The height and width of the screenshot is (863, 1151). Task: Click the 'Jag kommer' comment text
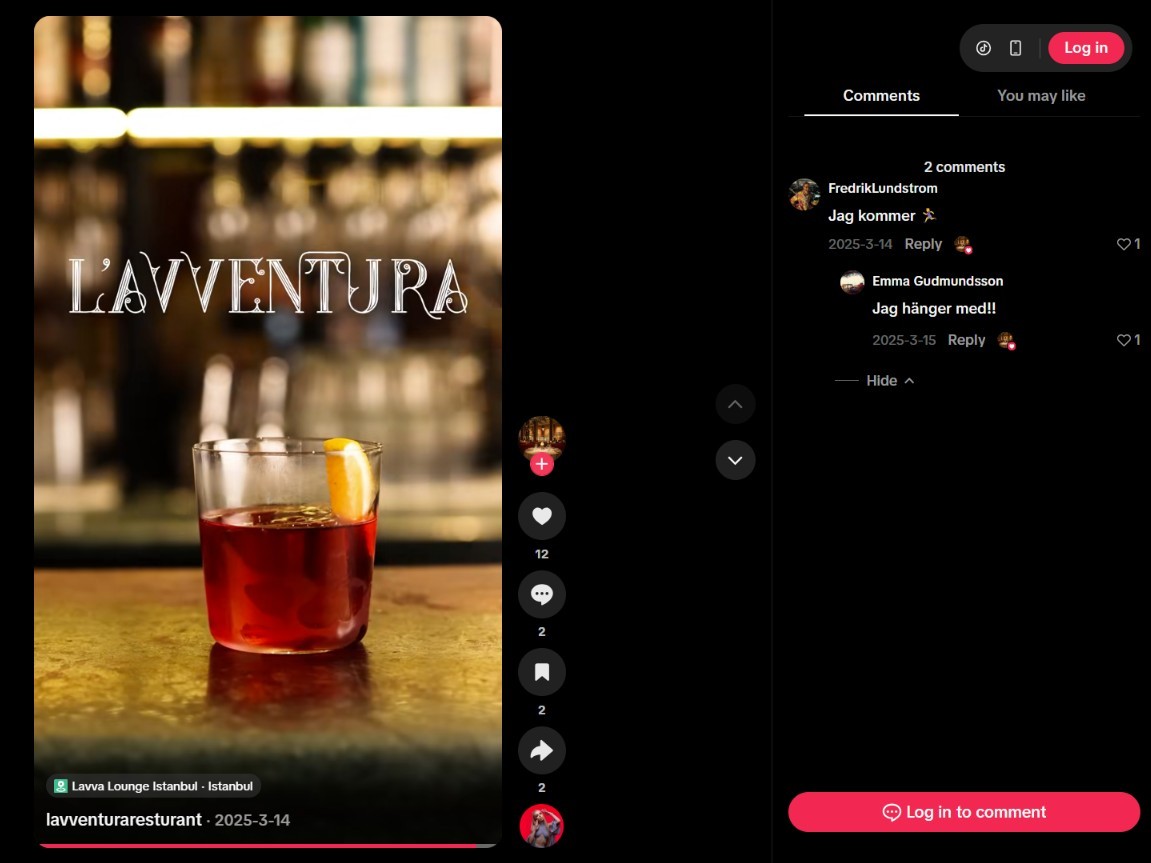click(882, 216)
